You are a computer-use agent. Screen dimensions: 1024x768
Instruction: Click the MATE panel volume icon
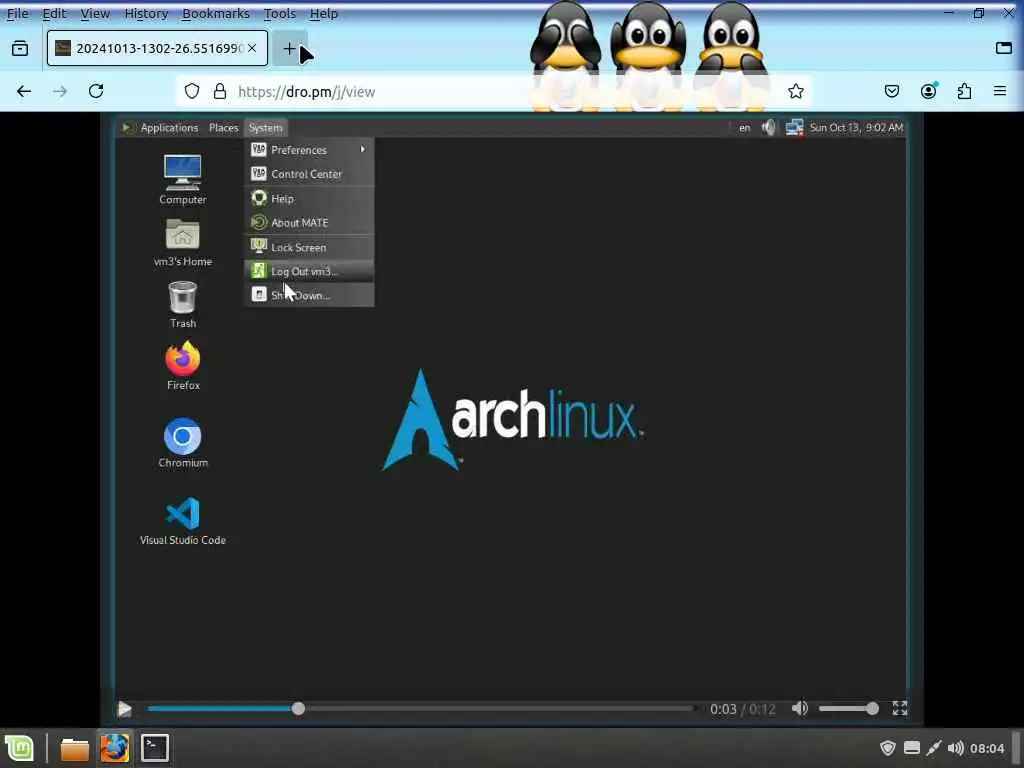(x=769, y=128)
